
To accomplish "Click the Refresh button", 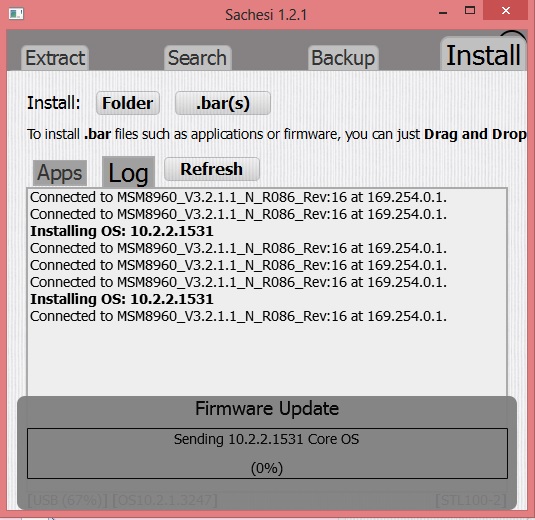I will [x=212, y=169].
